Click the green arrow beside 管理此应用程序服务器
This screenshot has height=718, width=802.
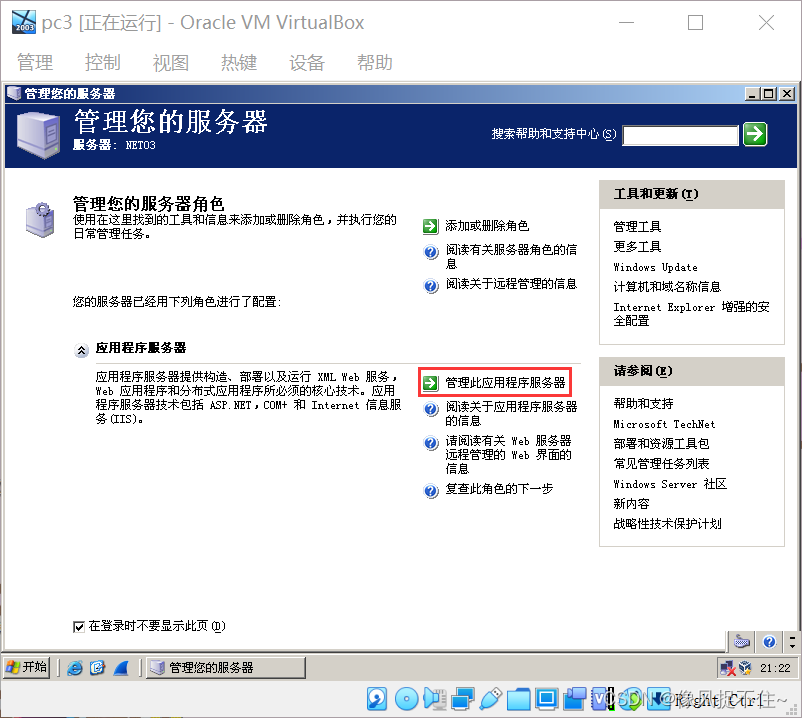coord(431,383)
